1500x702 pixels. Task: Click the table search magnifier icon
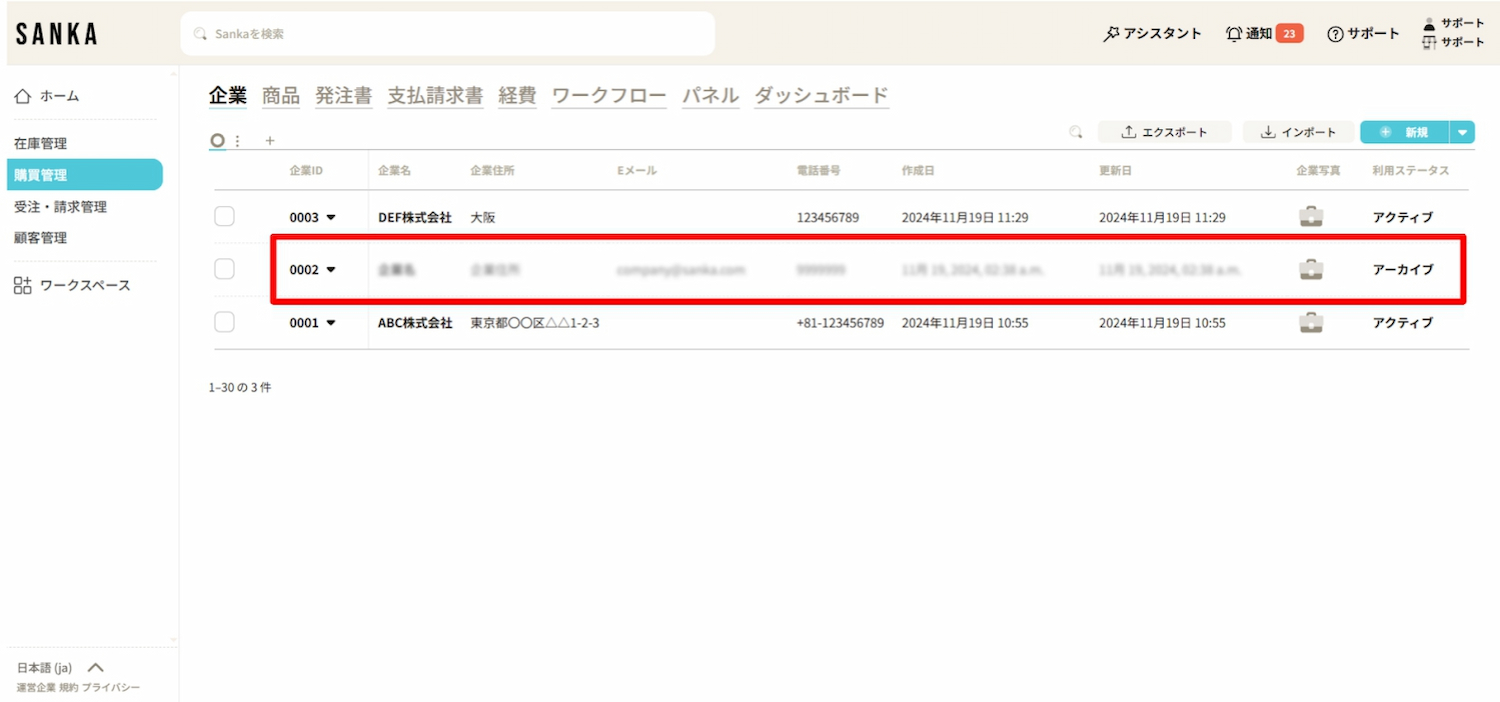pos(1076,132)
